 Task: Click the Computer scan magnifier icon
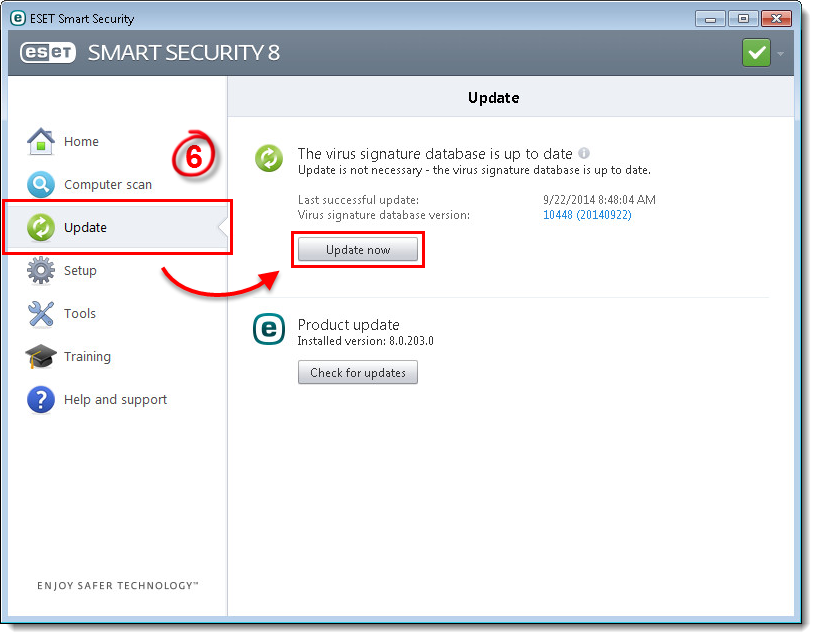coord(40,185)
